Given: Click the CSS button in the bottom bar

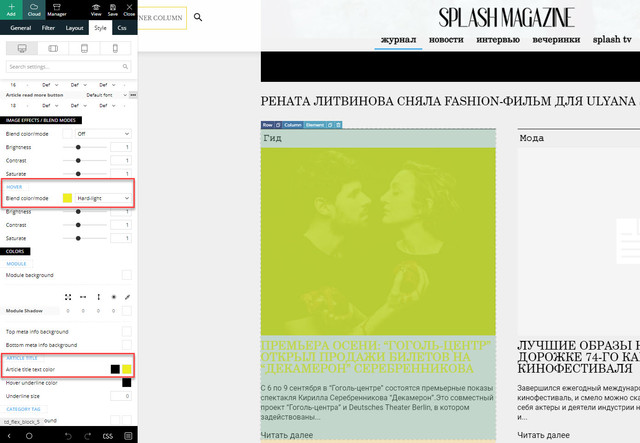Looking at the screenshot, I should point(108,436).
